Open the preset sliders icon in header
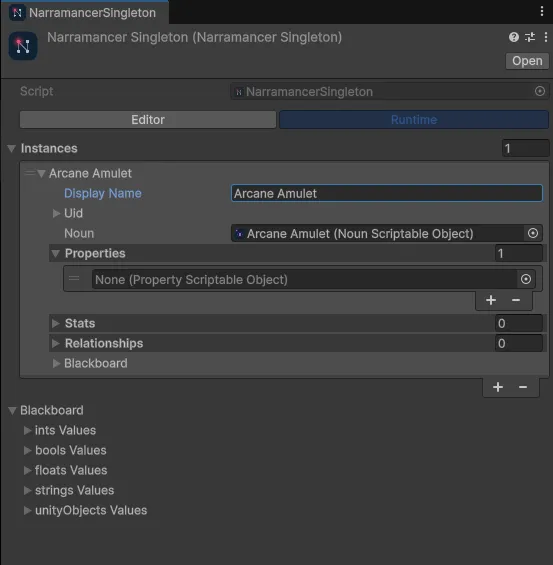 pos(530,37)
